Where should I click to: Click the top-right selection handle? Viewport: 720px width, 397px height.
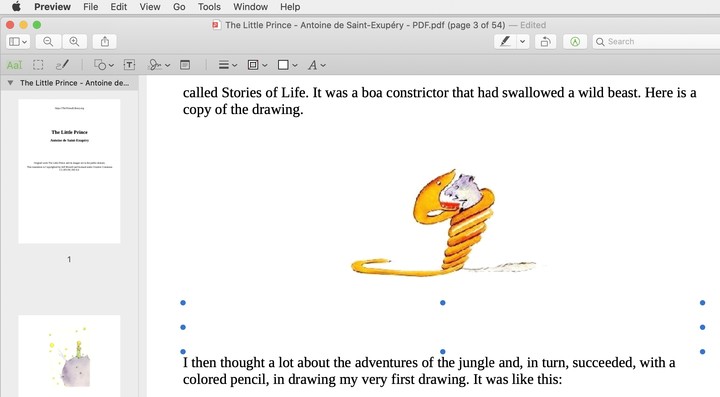(x=703, y=303)
